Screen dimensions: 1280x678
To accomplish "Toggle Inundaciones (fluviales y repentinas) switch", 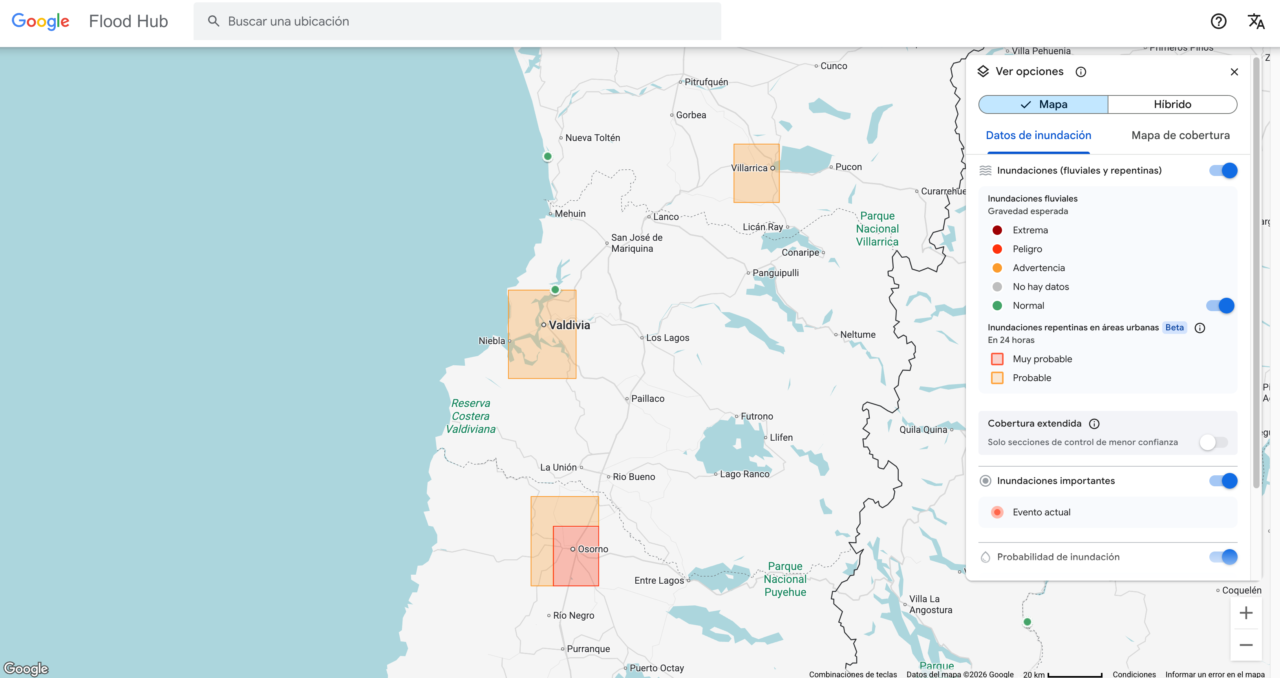I will point(1223,171).
